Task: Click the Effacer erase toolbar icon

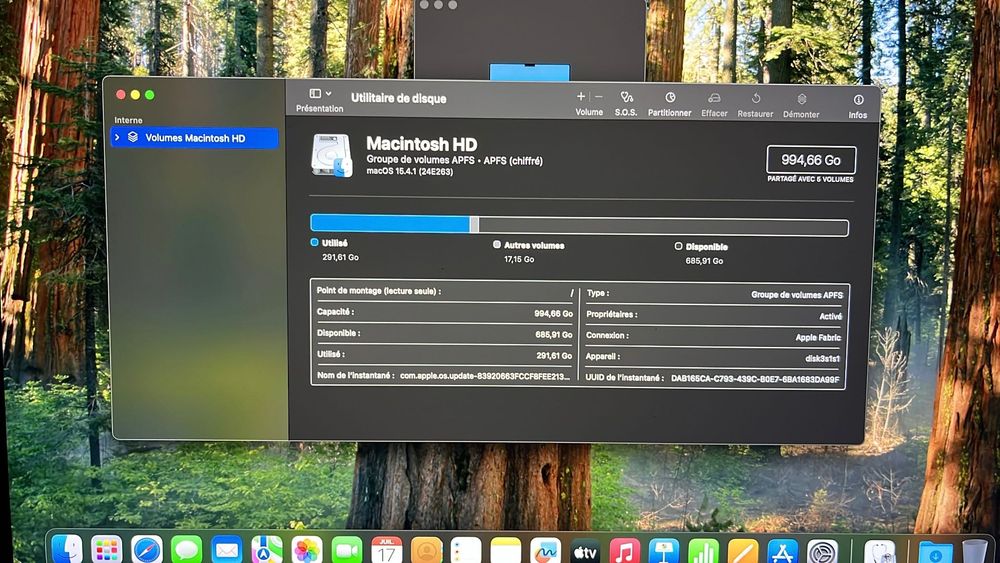Action: [x=714, y=98]
